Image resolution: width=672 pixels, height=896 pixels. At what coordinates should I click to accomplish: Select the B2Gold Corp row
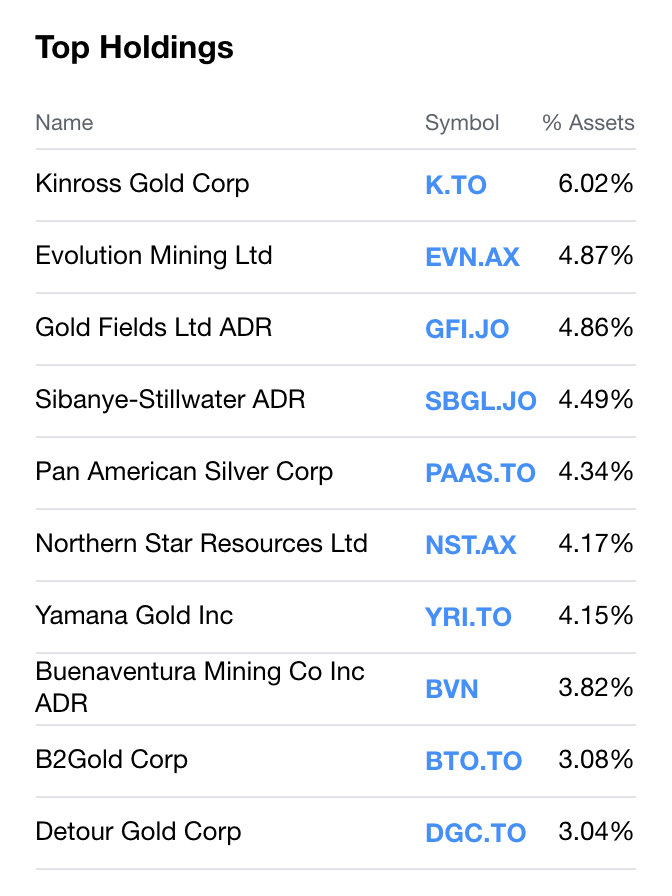pos(111,761)
